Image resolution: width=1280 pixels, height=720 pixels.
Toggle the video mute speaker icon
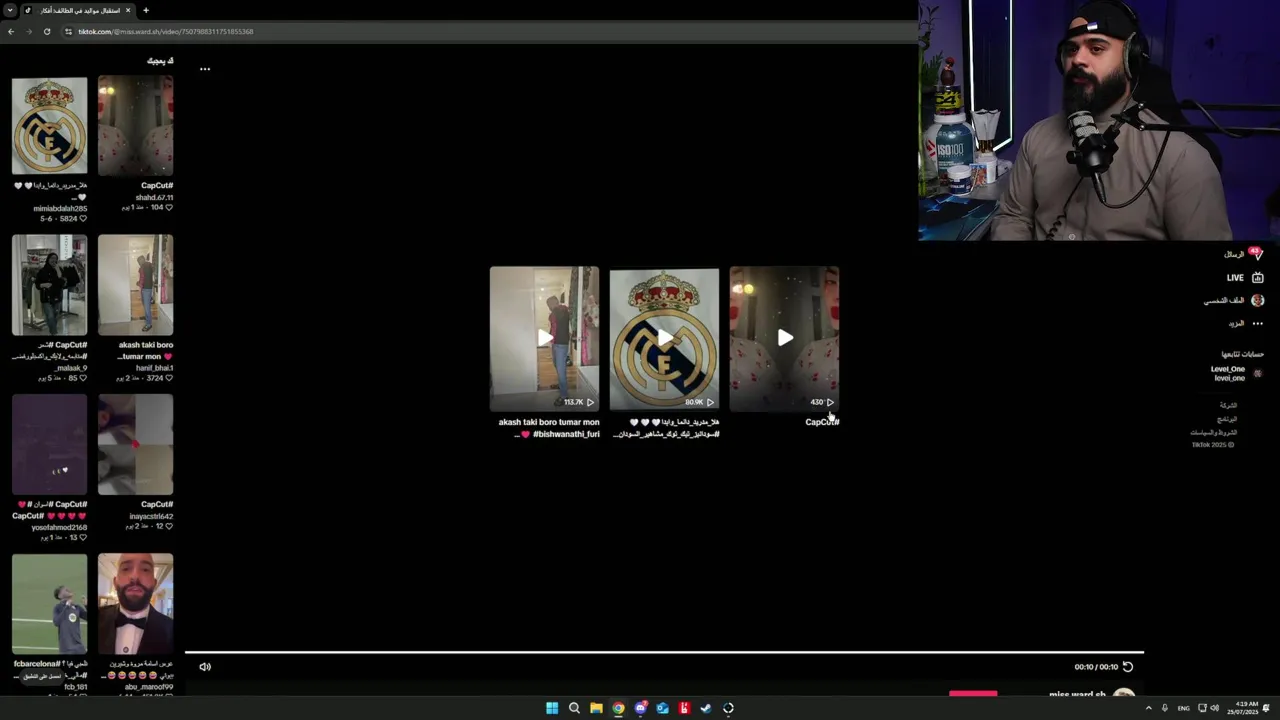205,667
